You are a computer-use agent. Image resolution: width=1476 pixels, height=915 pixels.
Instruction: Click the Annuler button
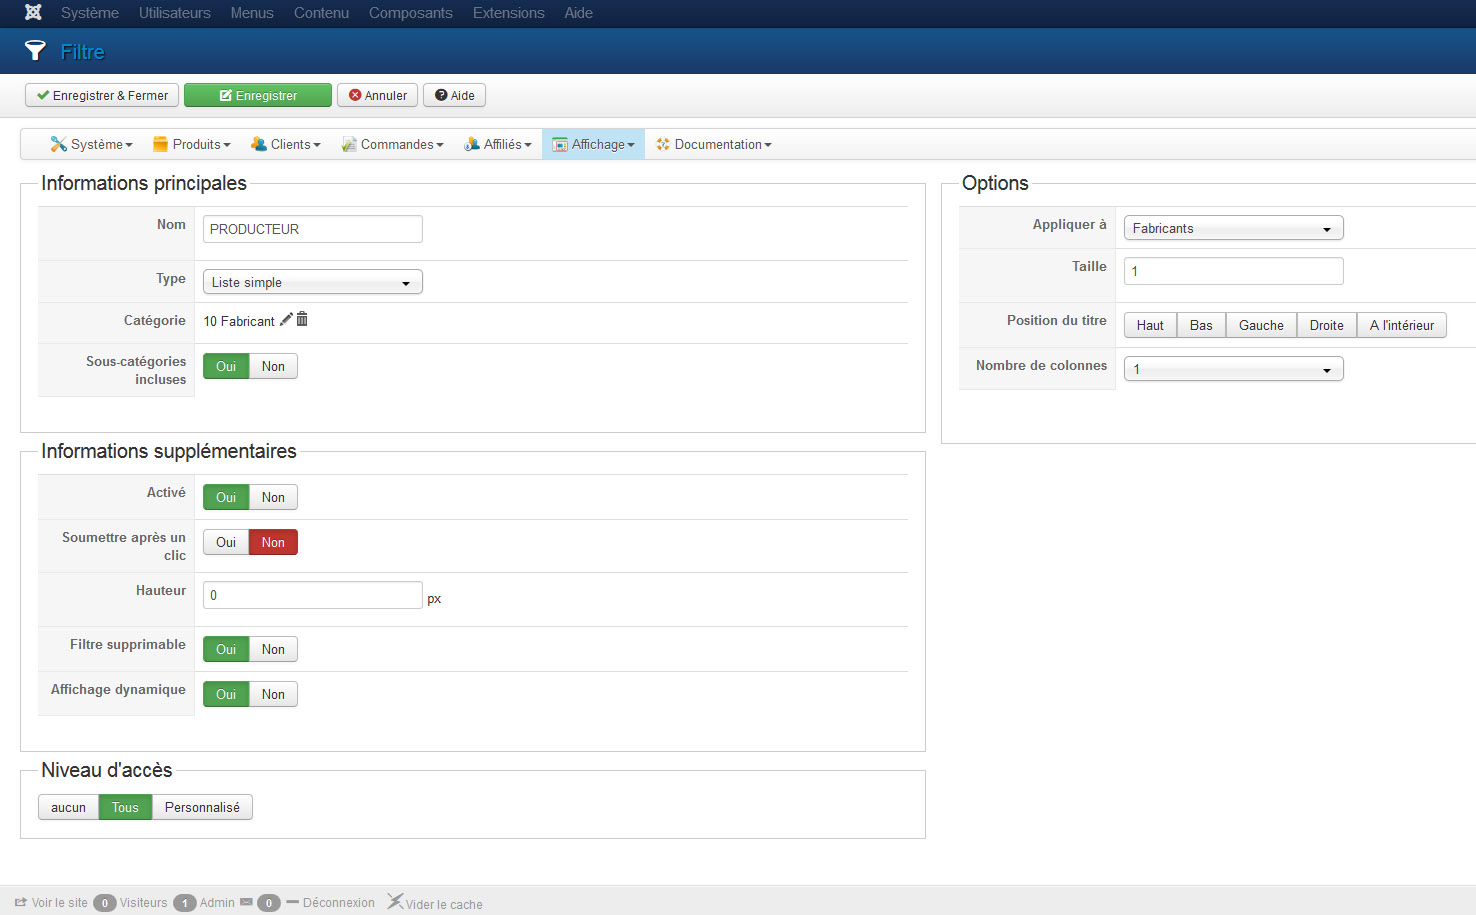[x=378, y=95]
